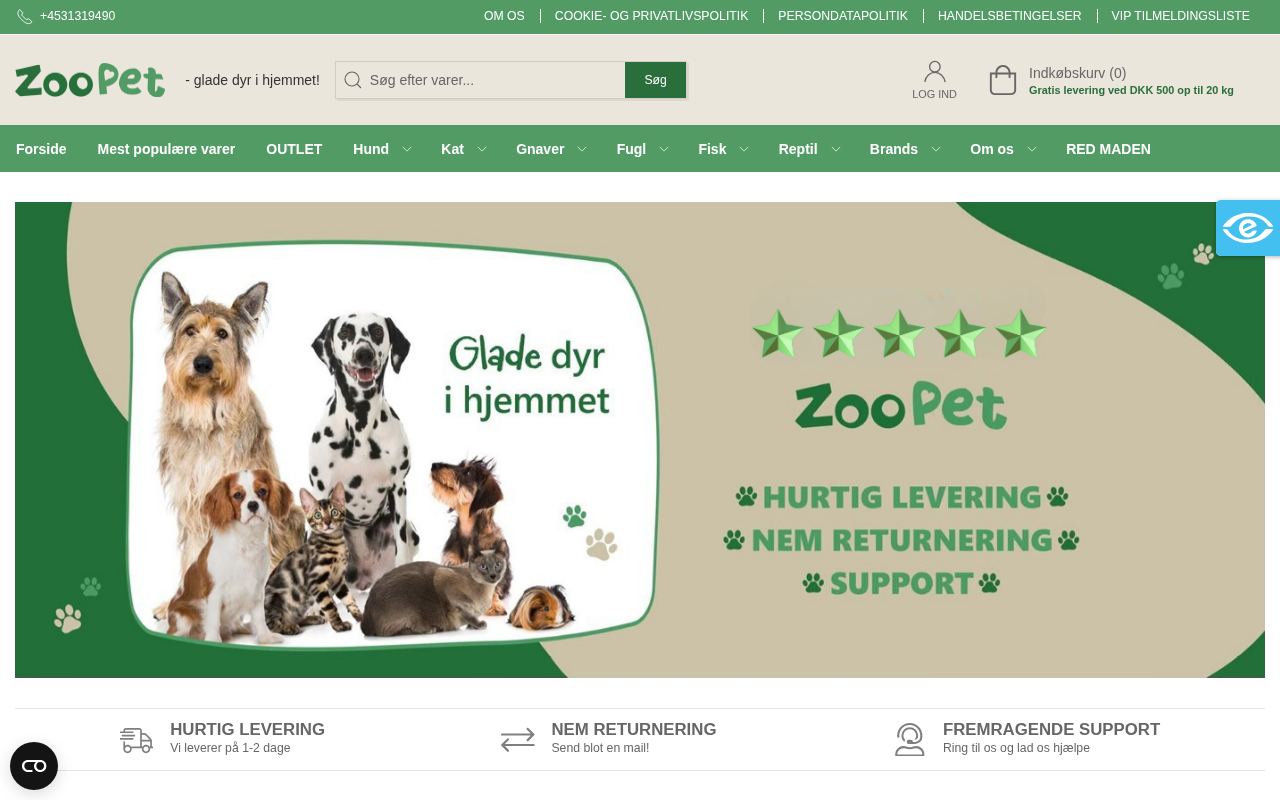Click the phone icon beside +4531319490
Screen dimensions: 1280x800
pos(24,17)
